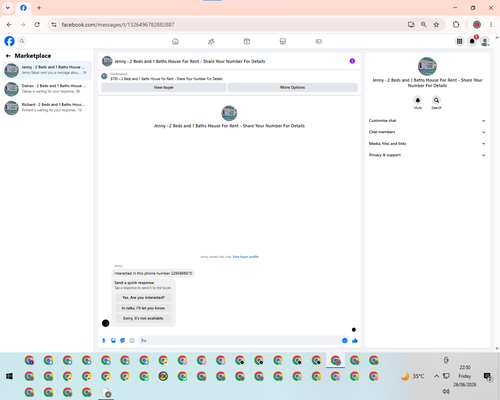Click the browser address bar
500x400 pixels.
tap(230, 25)
